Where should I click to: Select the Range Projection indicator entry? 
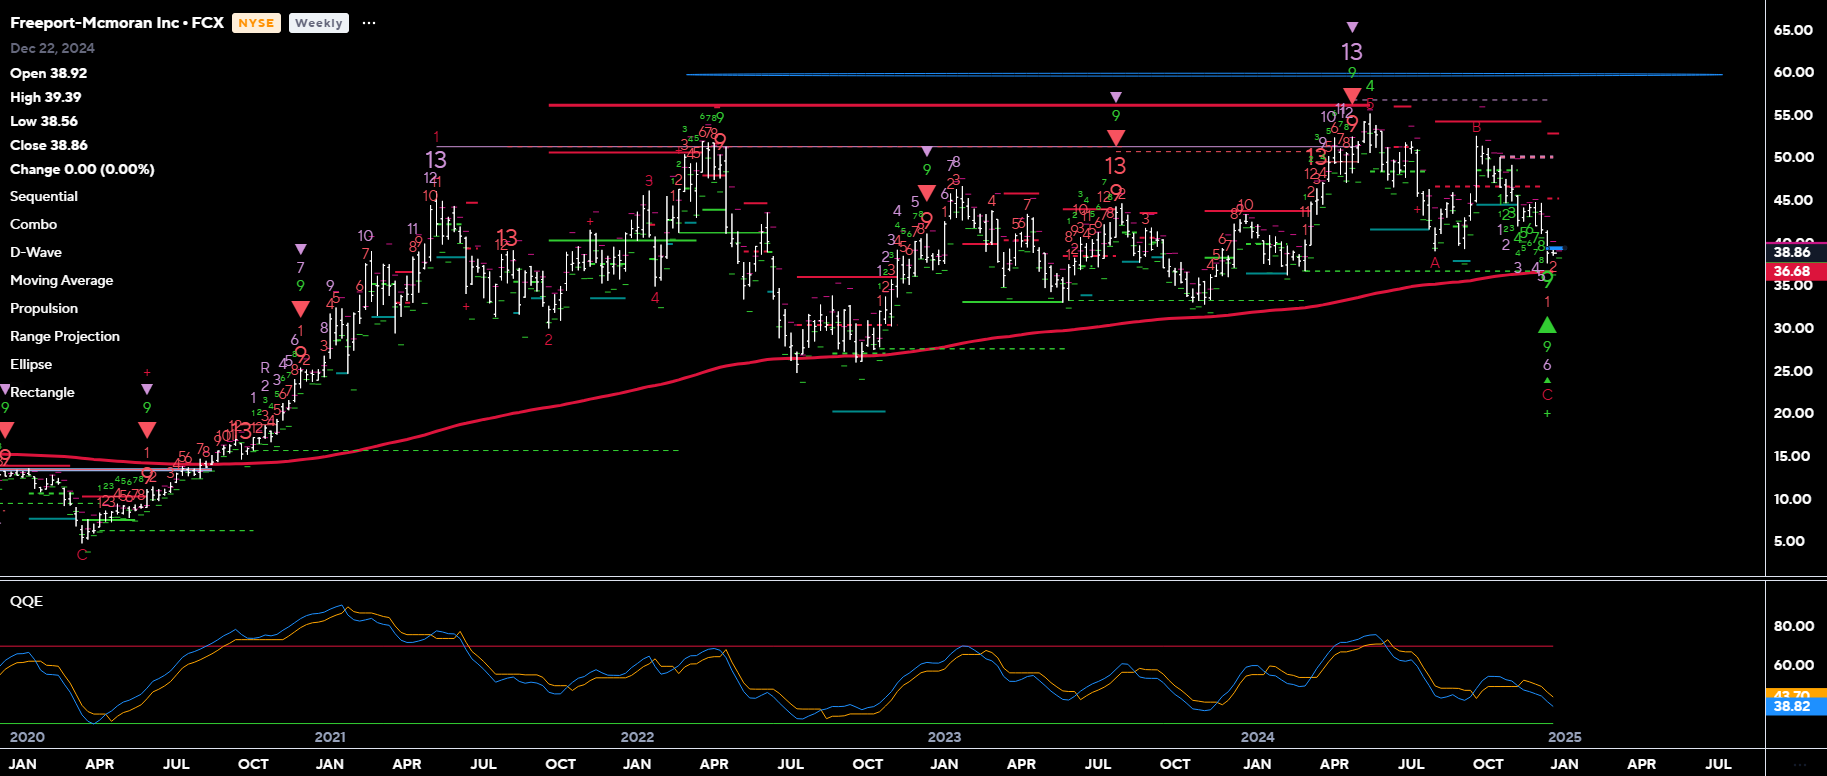(65, 337)
